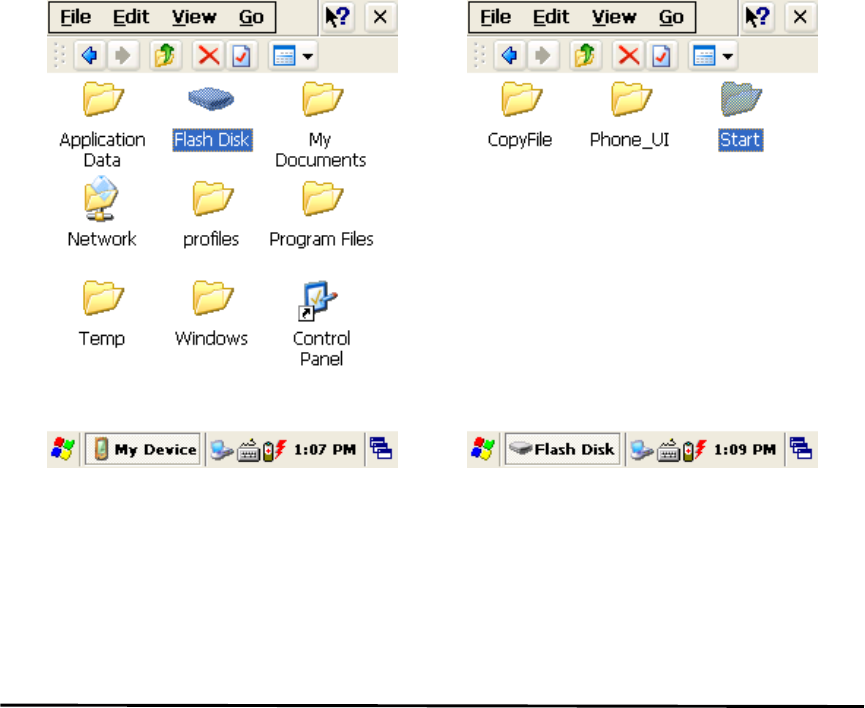Click the What's This help button in the Flash Disk window
Screen dimensions: 865x708
point(757,17)
